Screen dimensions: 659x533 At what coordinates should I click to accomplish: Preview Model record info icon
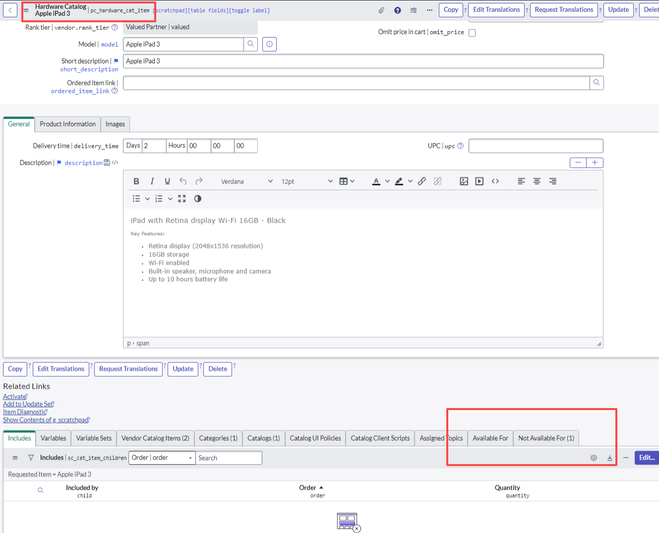coord(269,44)
